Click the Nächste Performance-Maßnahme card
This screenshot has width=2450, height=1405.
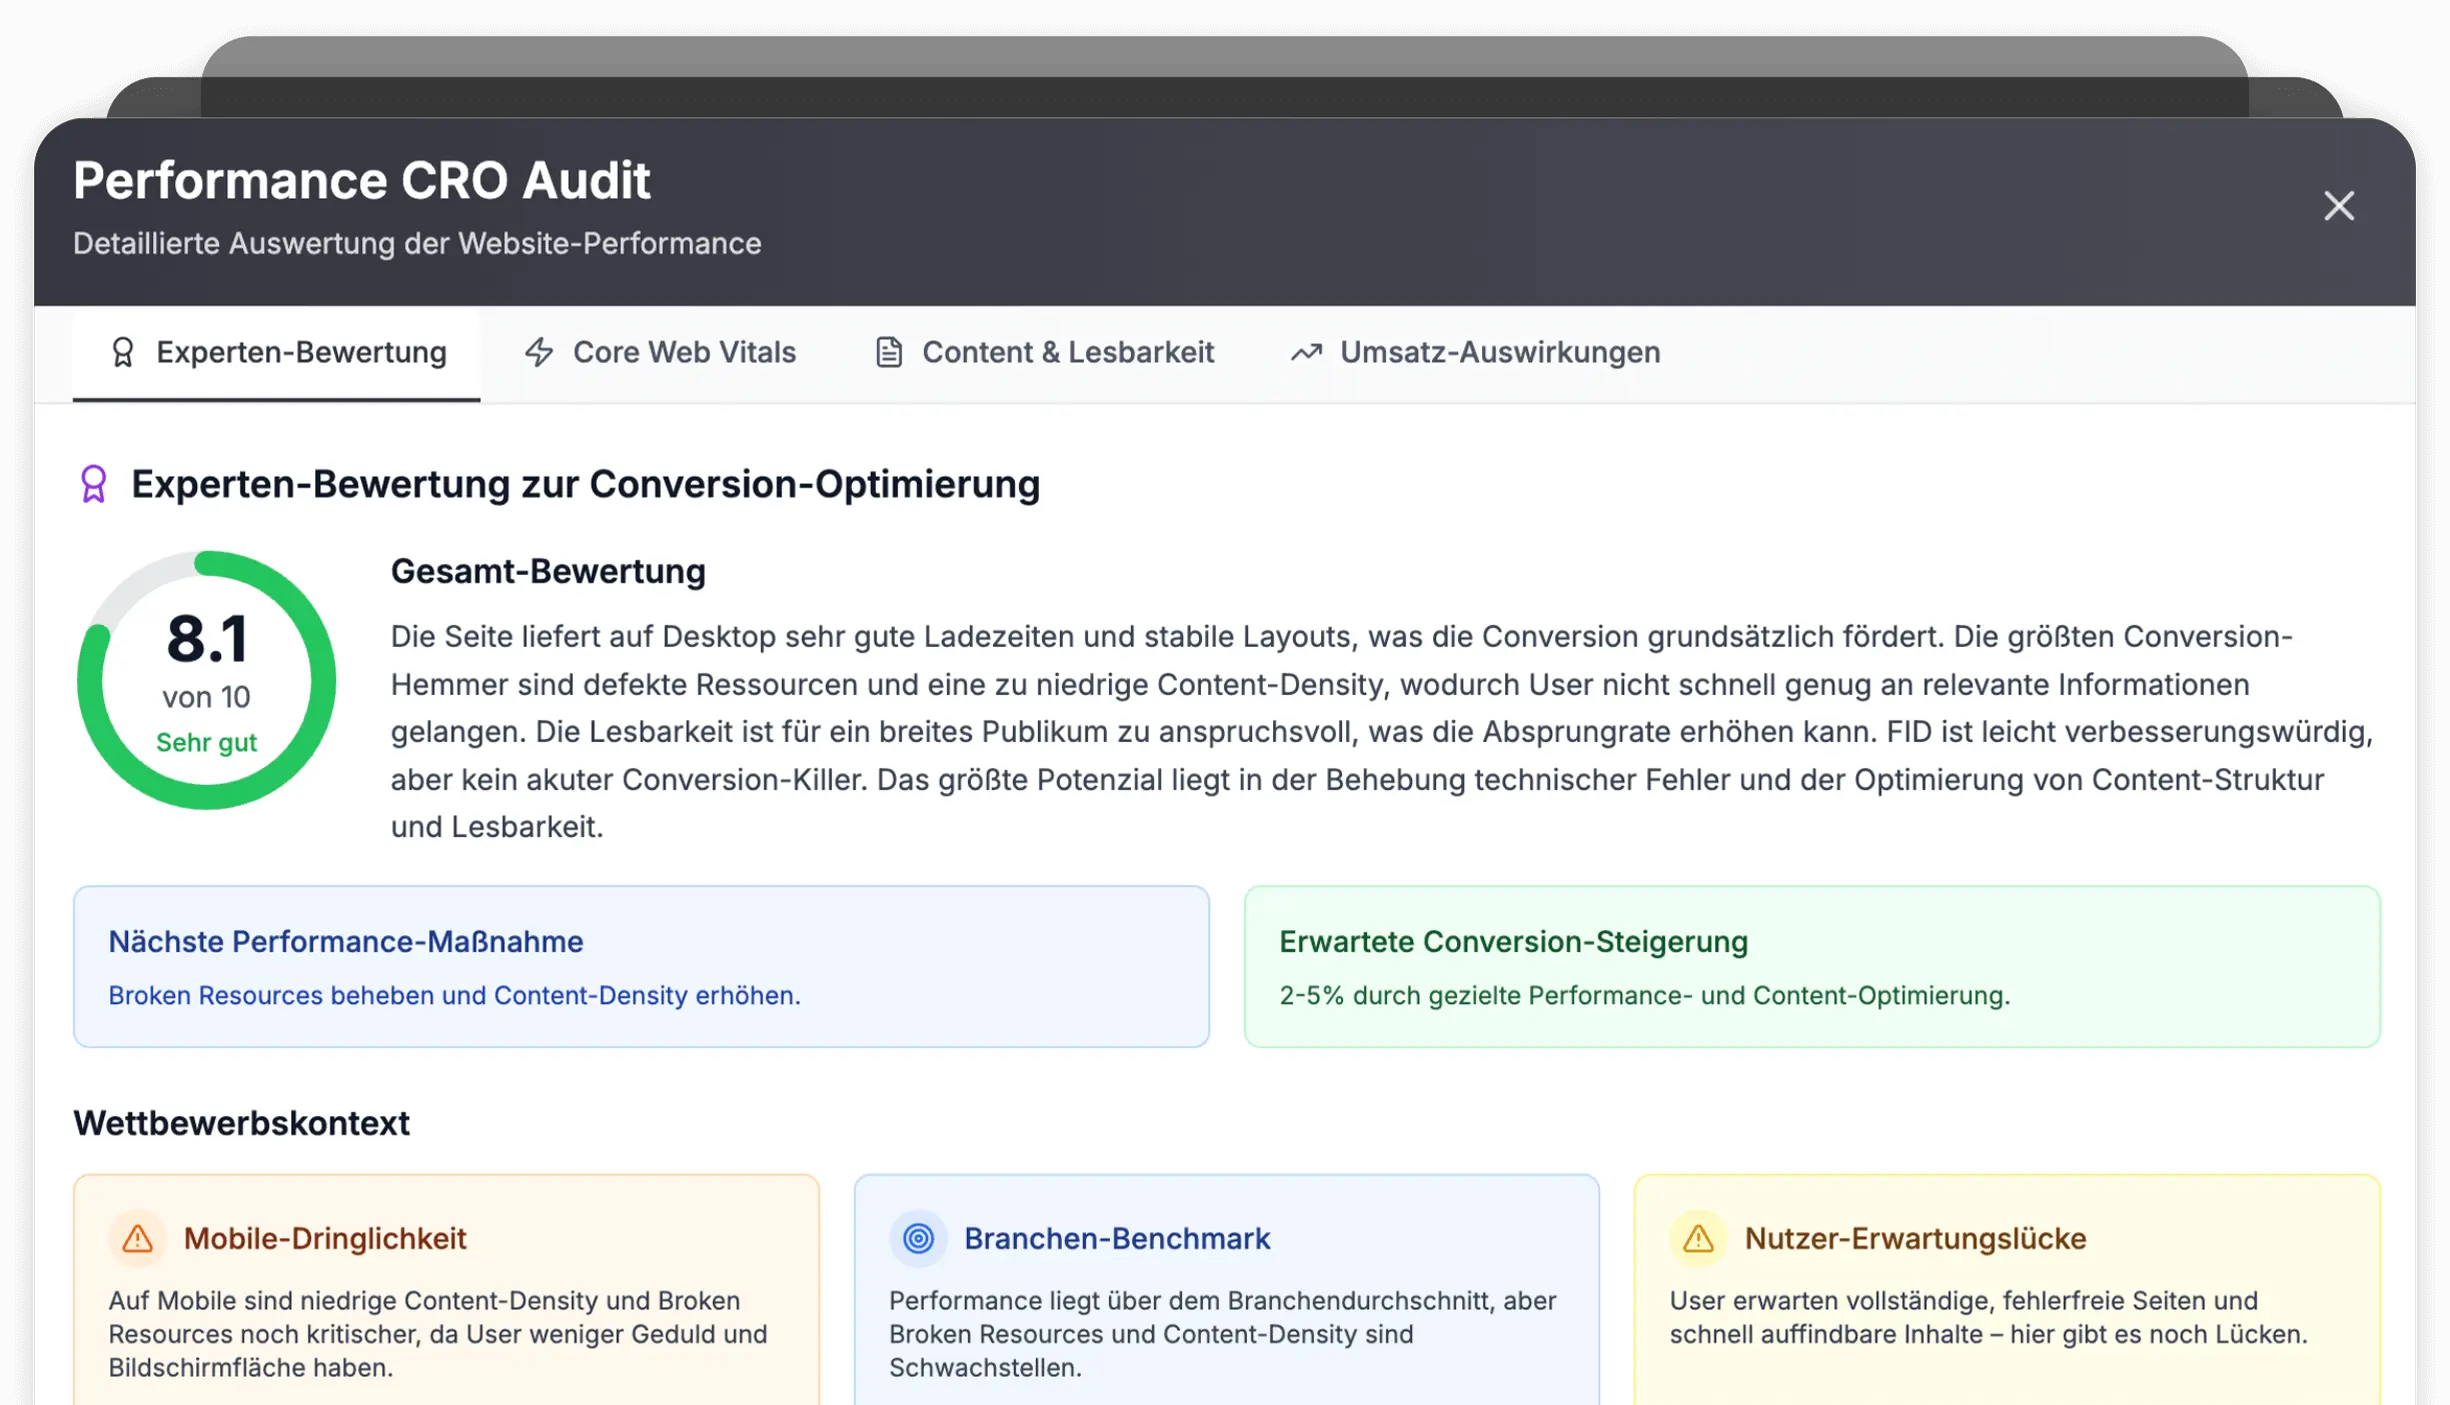point(640,966)
